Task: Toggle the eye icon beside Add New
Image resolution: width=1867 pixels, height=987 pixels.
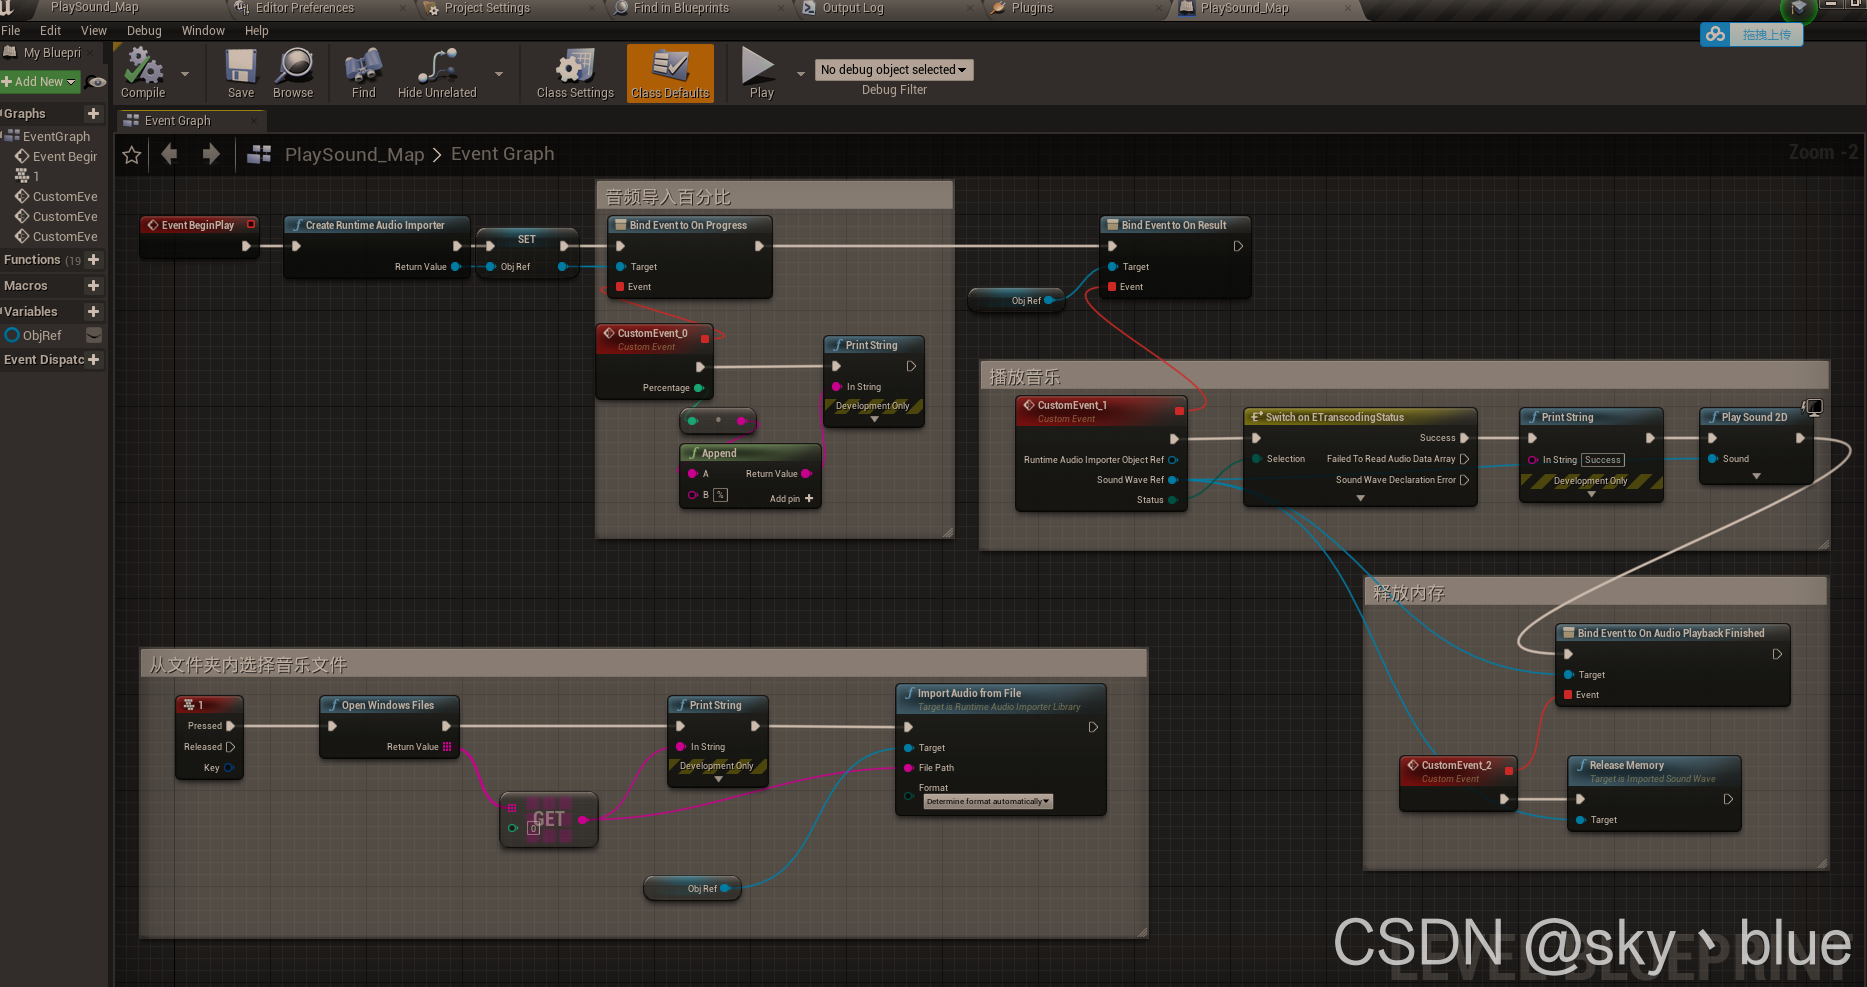Action: coord(96,82)
